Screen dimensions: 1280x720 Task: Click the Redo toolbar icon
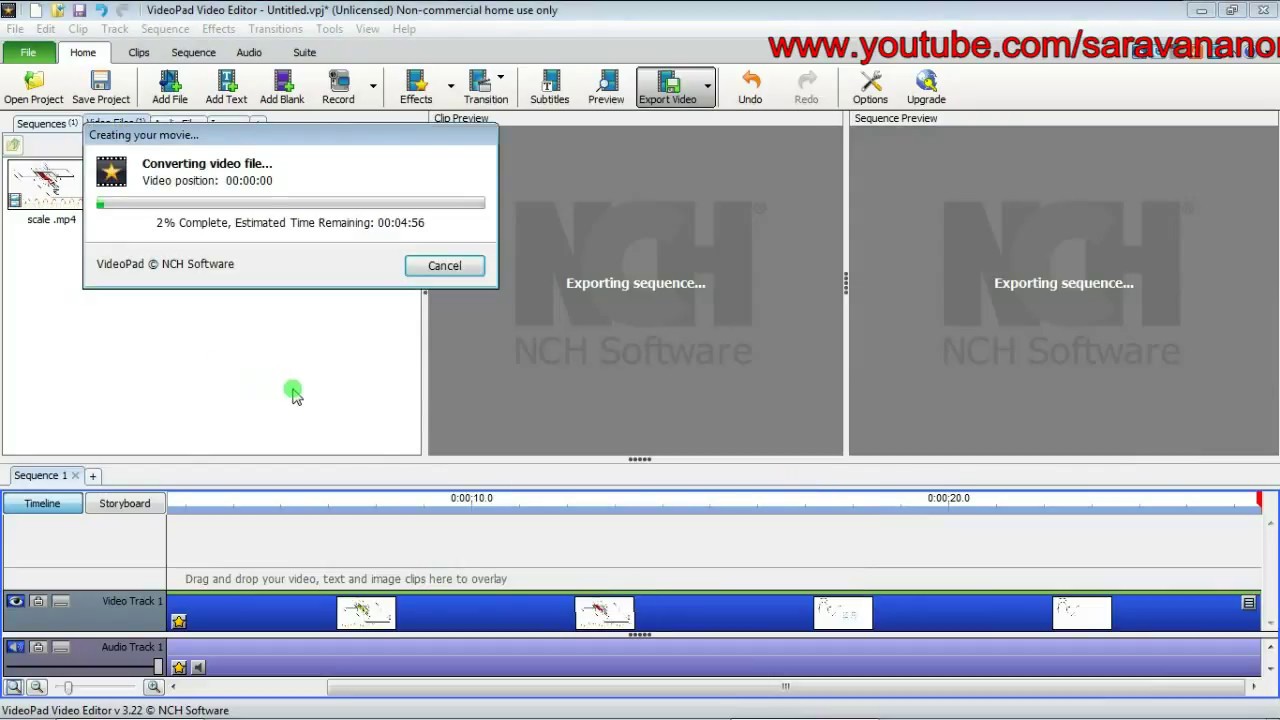coord(806,87)
